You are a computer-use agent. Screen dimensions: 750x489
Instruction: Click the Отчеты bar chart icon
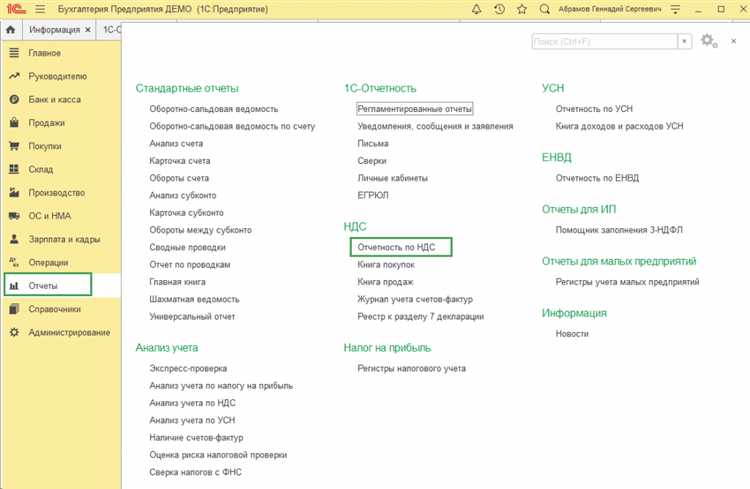click(x=14, y=286)
